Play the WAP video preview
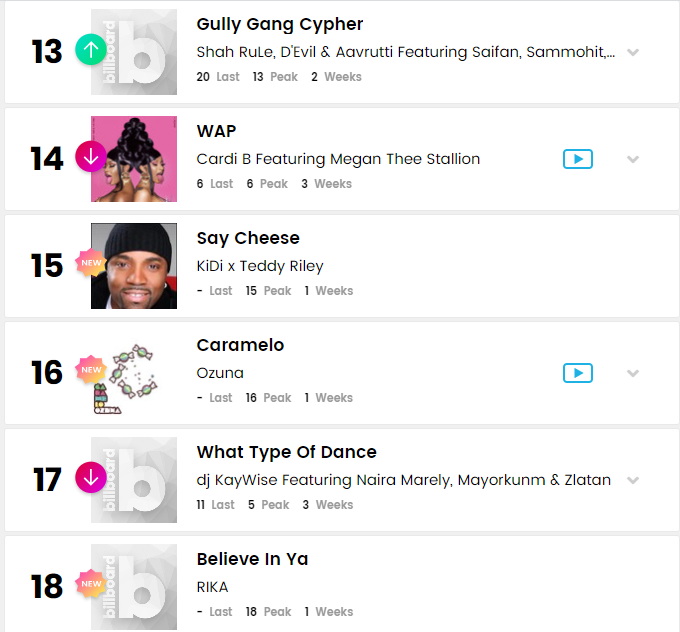 pos(578,159)
